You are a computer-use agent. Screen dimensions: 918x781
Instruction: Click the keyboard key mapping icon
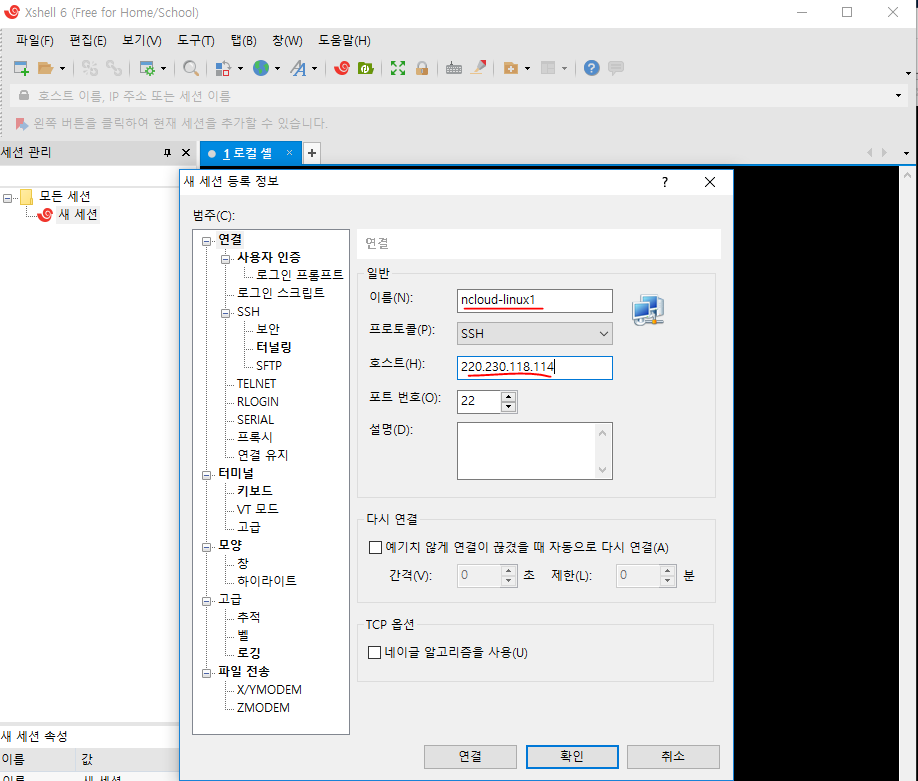[454, 68]
